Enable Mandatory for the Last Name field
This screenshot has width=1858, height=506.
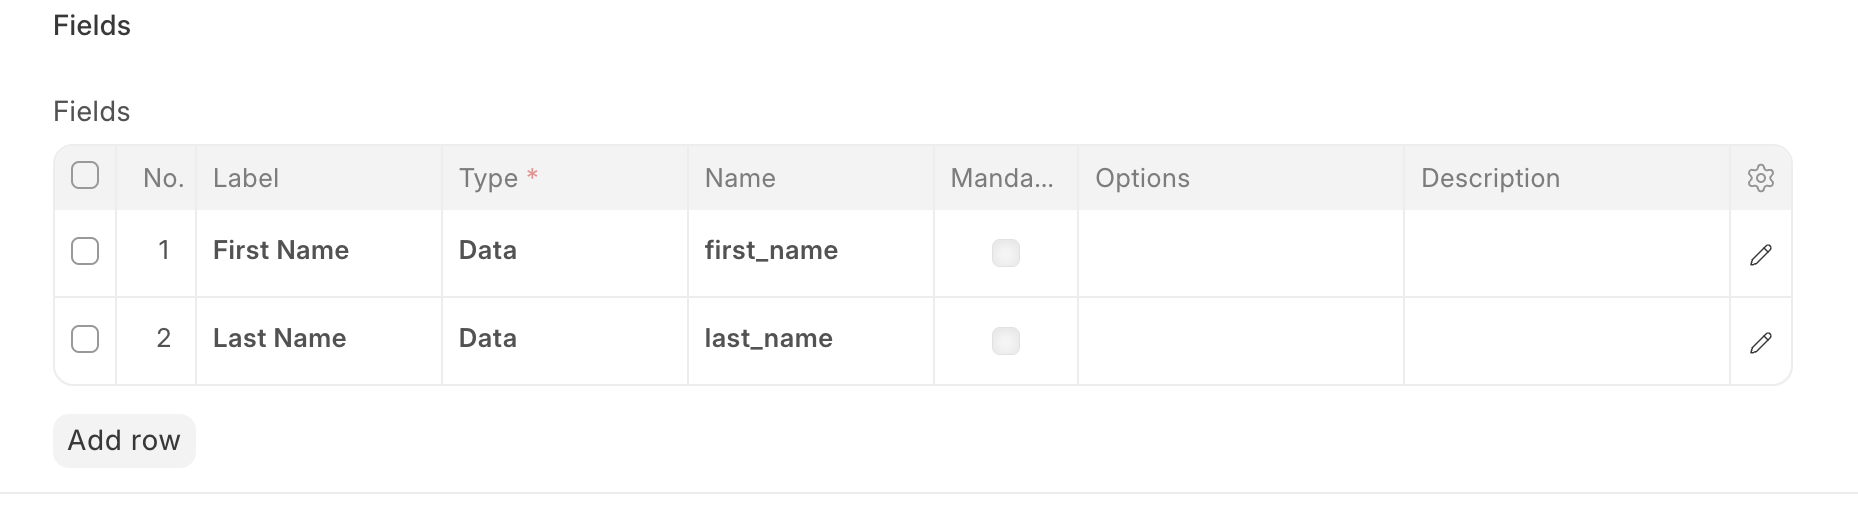(1005, 341)
